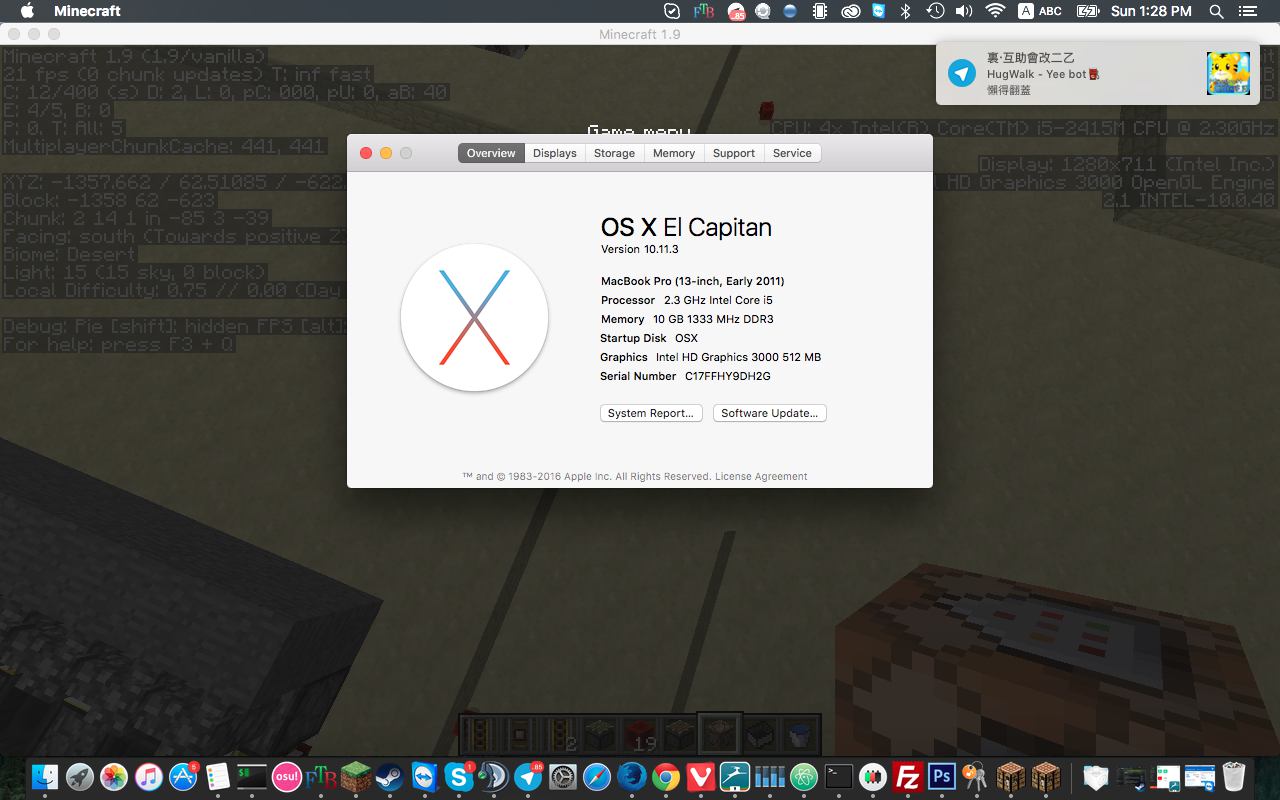This screenshot has width=1280, height=800.
Task: Open the Wi-Fi status menu
Action: (994, 11)
